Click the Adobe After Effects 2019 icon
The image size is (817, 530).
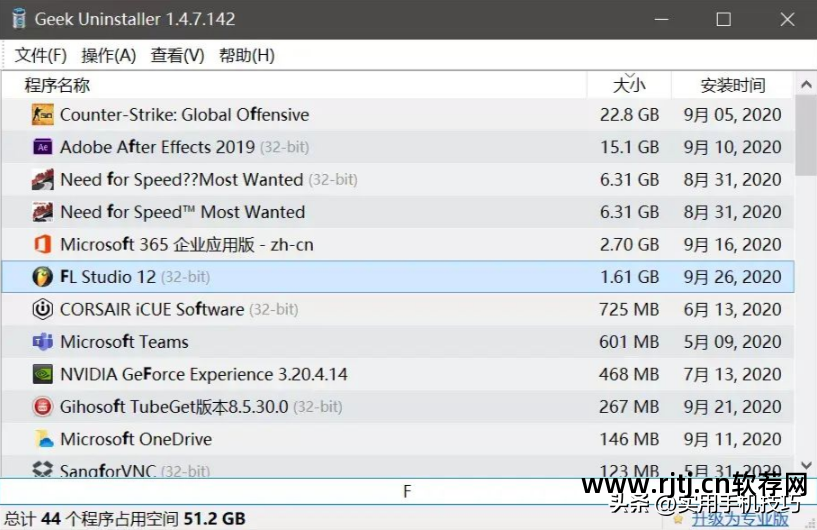coord(42,147)
